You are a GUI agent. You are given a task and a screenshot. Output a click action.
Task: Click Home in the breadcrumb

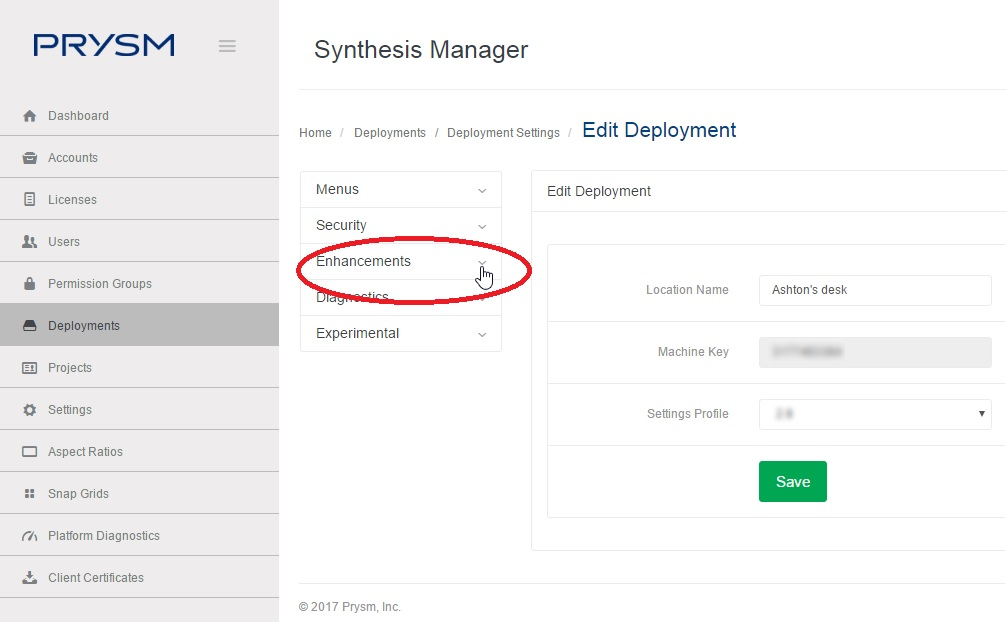tap(315, 133)
